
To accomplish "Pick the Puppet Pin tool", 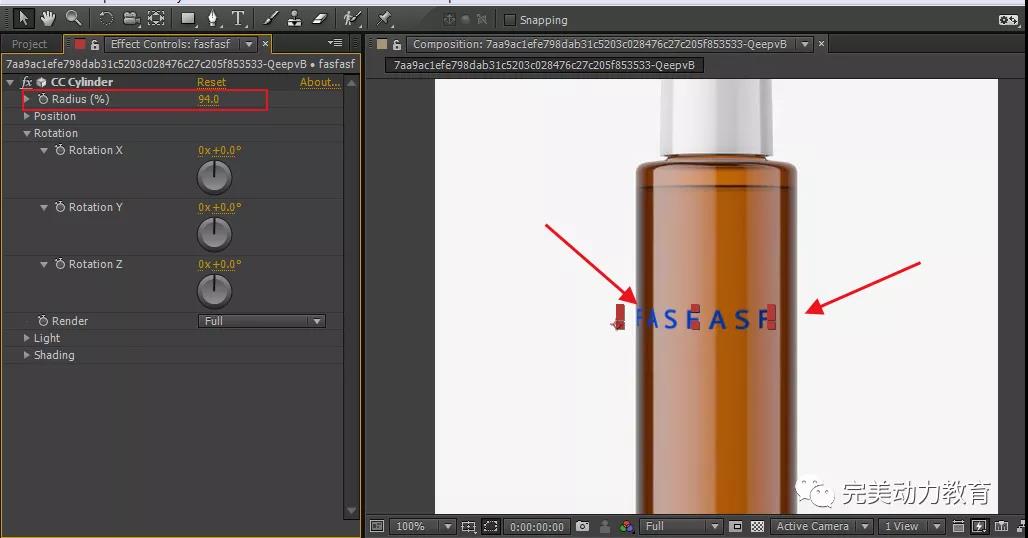I will (x=385, y=18).
